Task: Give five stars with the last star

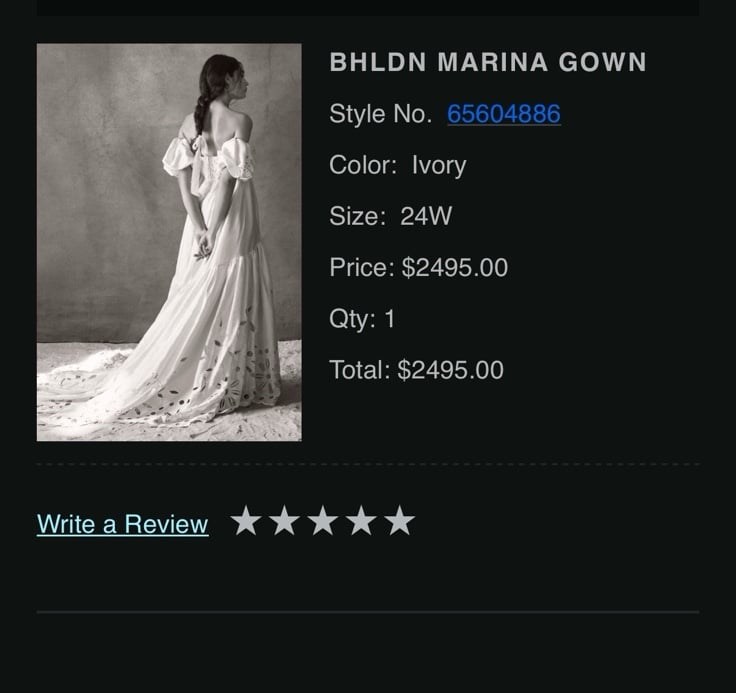Action: [x=399, y=520]
